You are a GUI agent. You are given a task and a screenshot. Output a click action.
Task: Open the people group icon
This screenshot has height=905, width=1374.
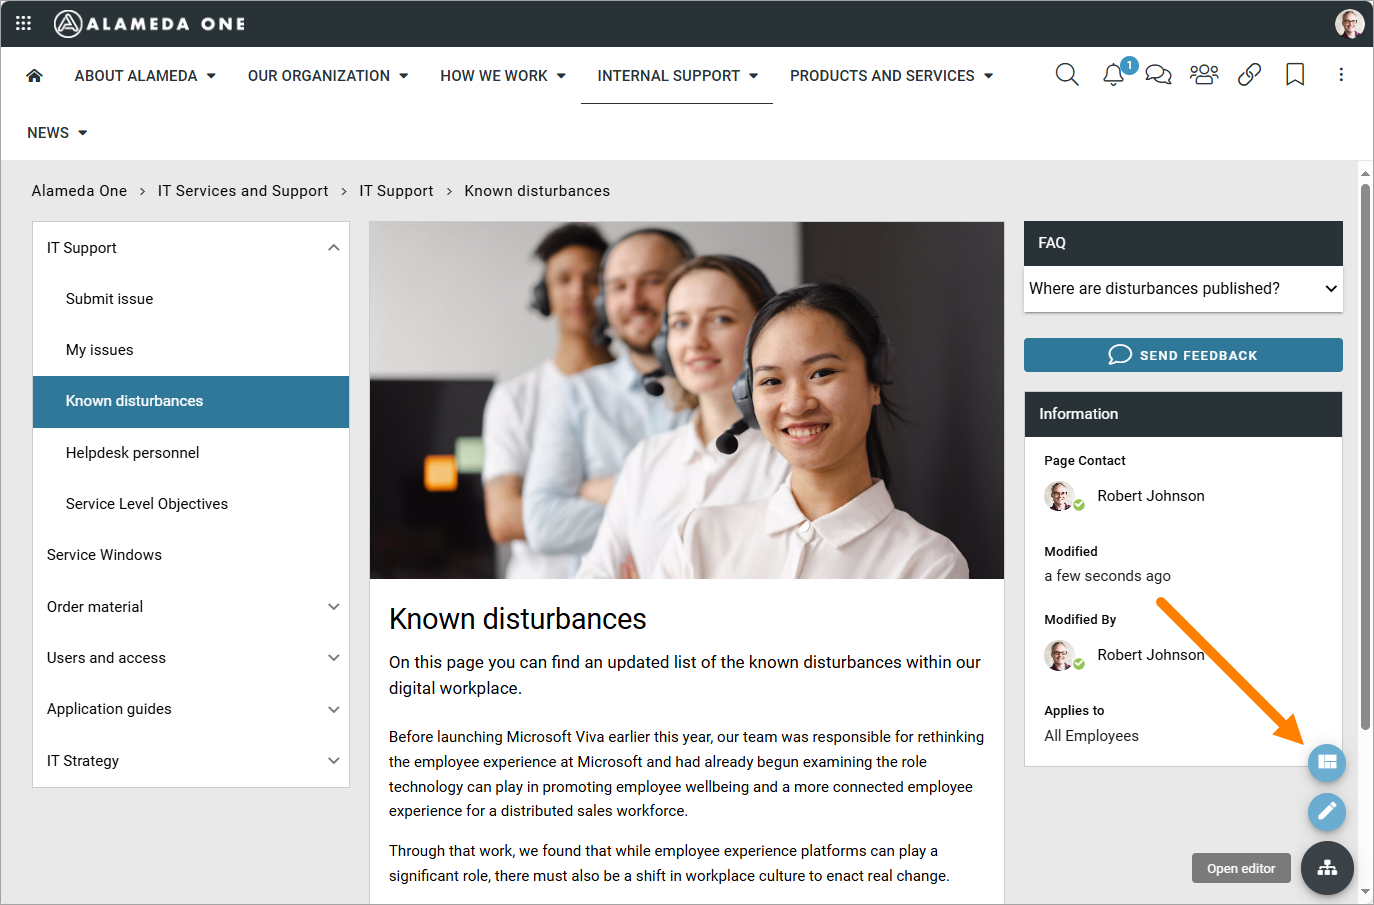[x=1204, y=75]
